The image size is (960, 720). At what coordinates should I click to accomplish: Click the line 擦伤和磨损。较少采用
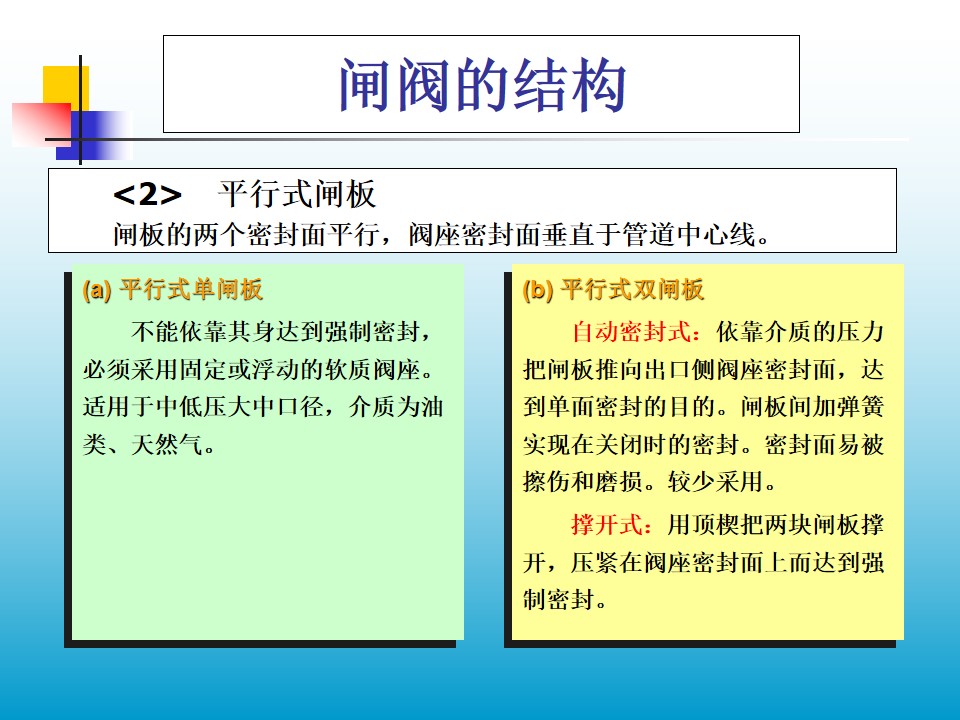(x=650, y=483)
